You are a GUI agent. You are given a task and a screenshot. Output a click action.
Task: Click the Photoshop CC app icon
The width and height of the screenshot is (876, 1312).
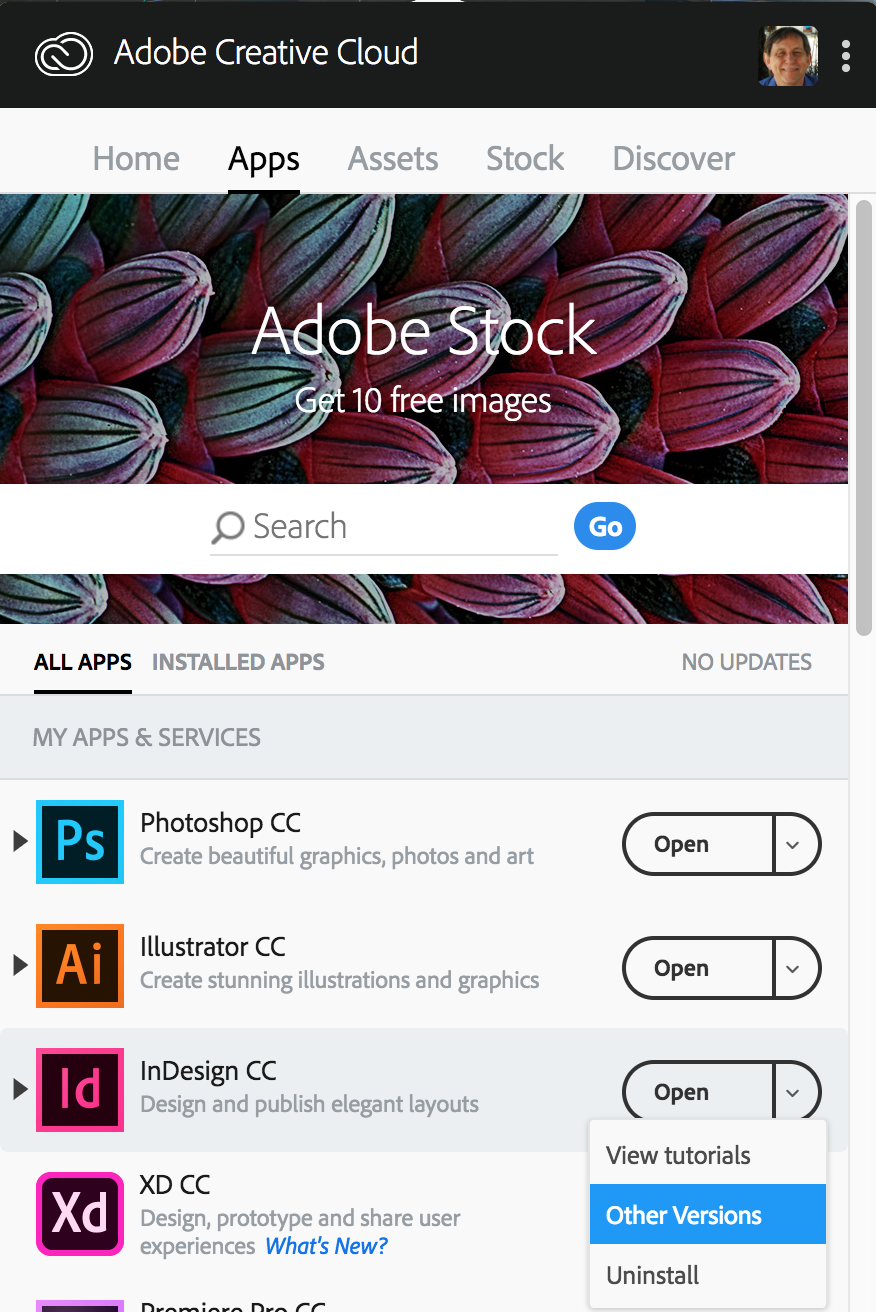coord(80,842)
